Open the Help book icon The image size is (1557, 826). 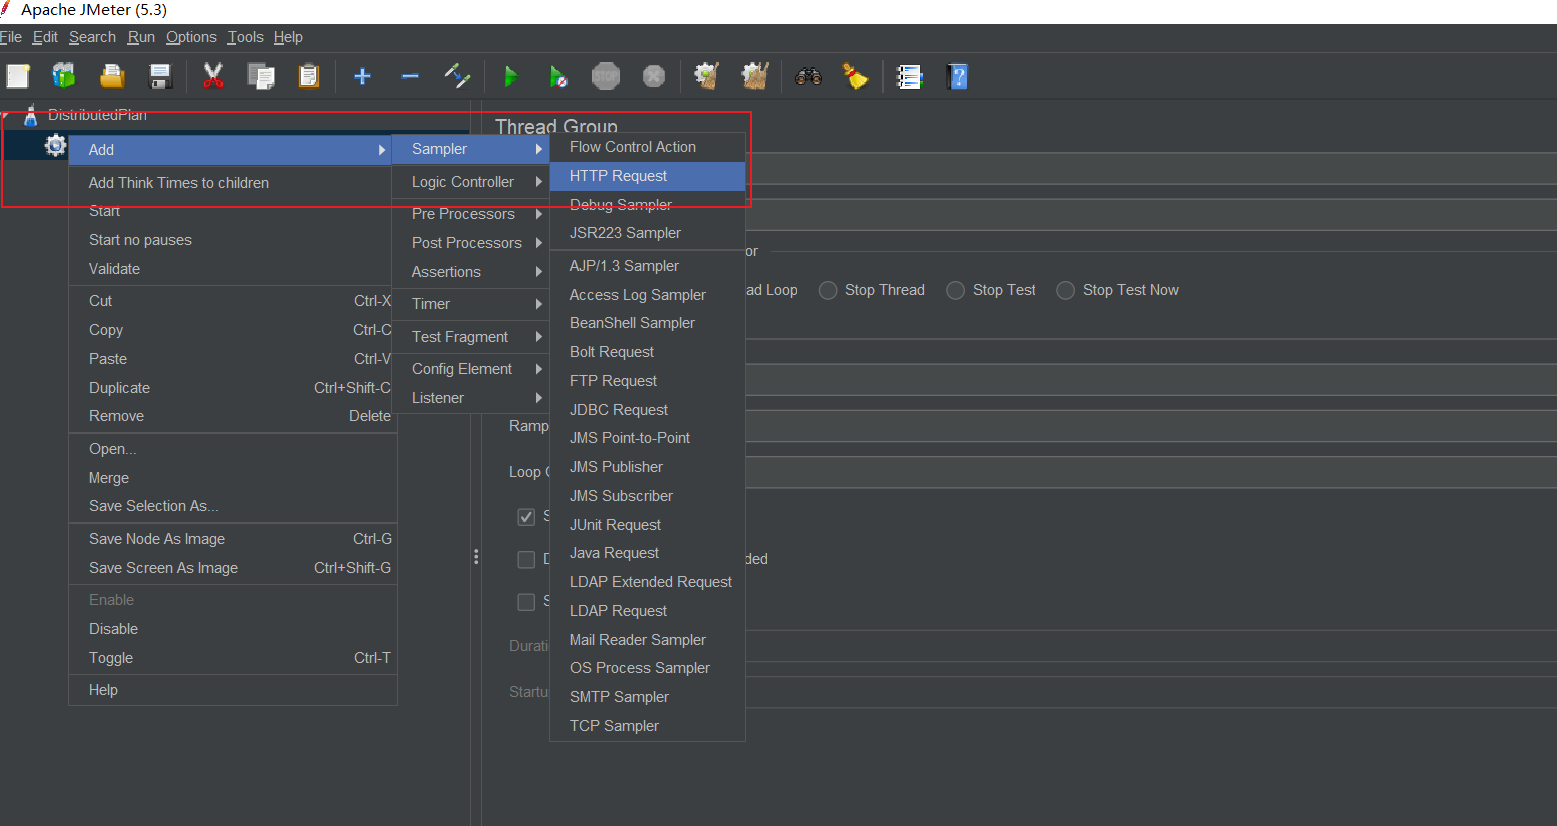pyautogui.click(x=957, y=76)
